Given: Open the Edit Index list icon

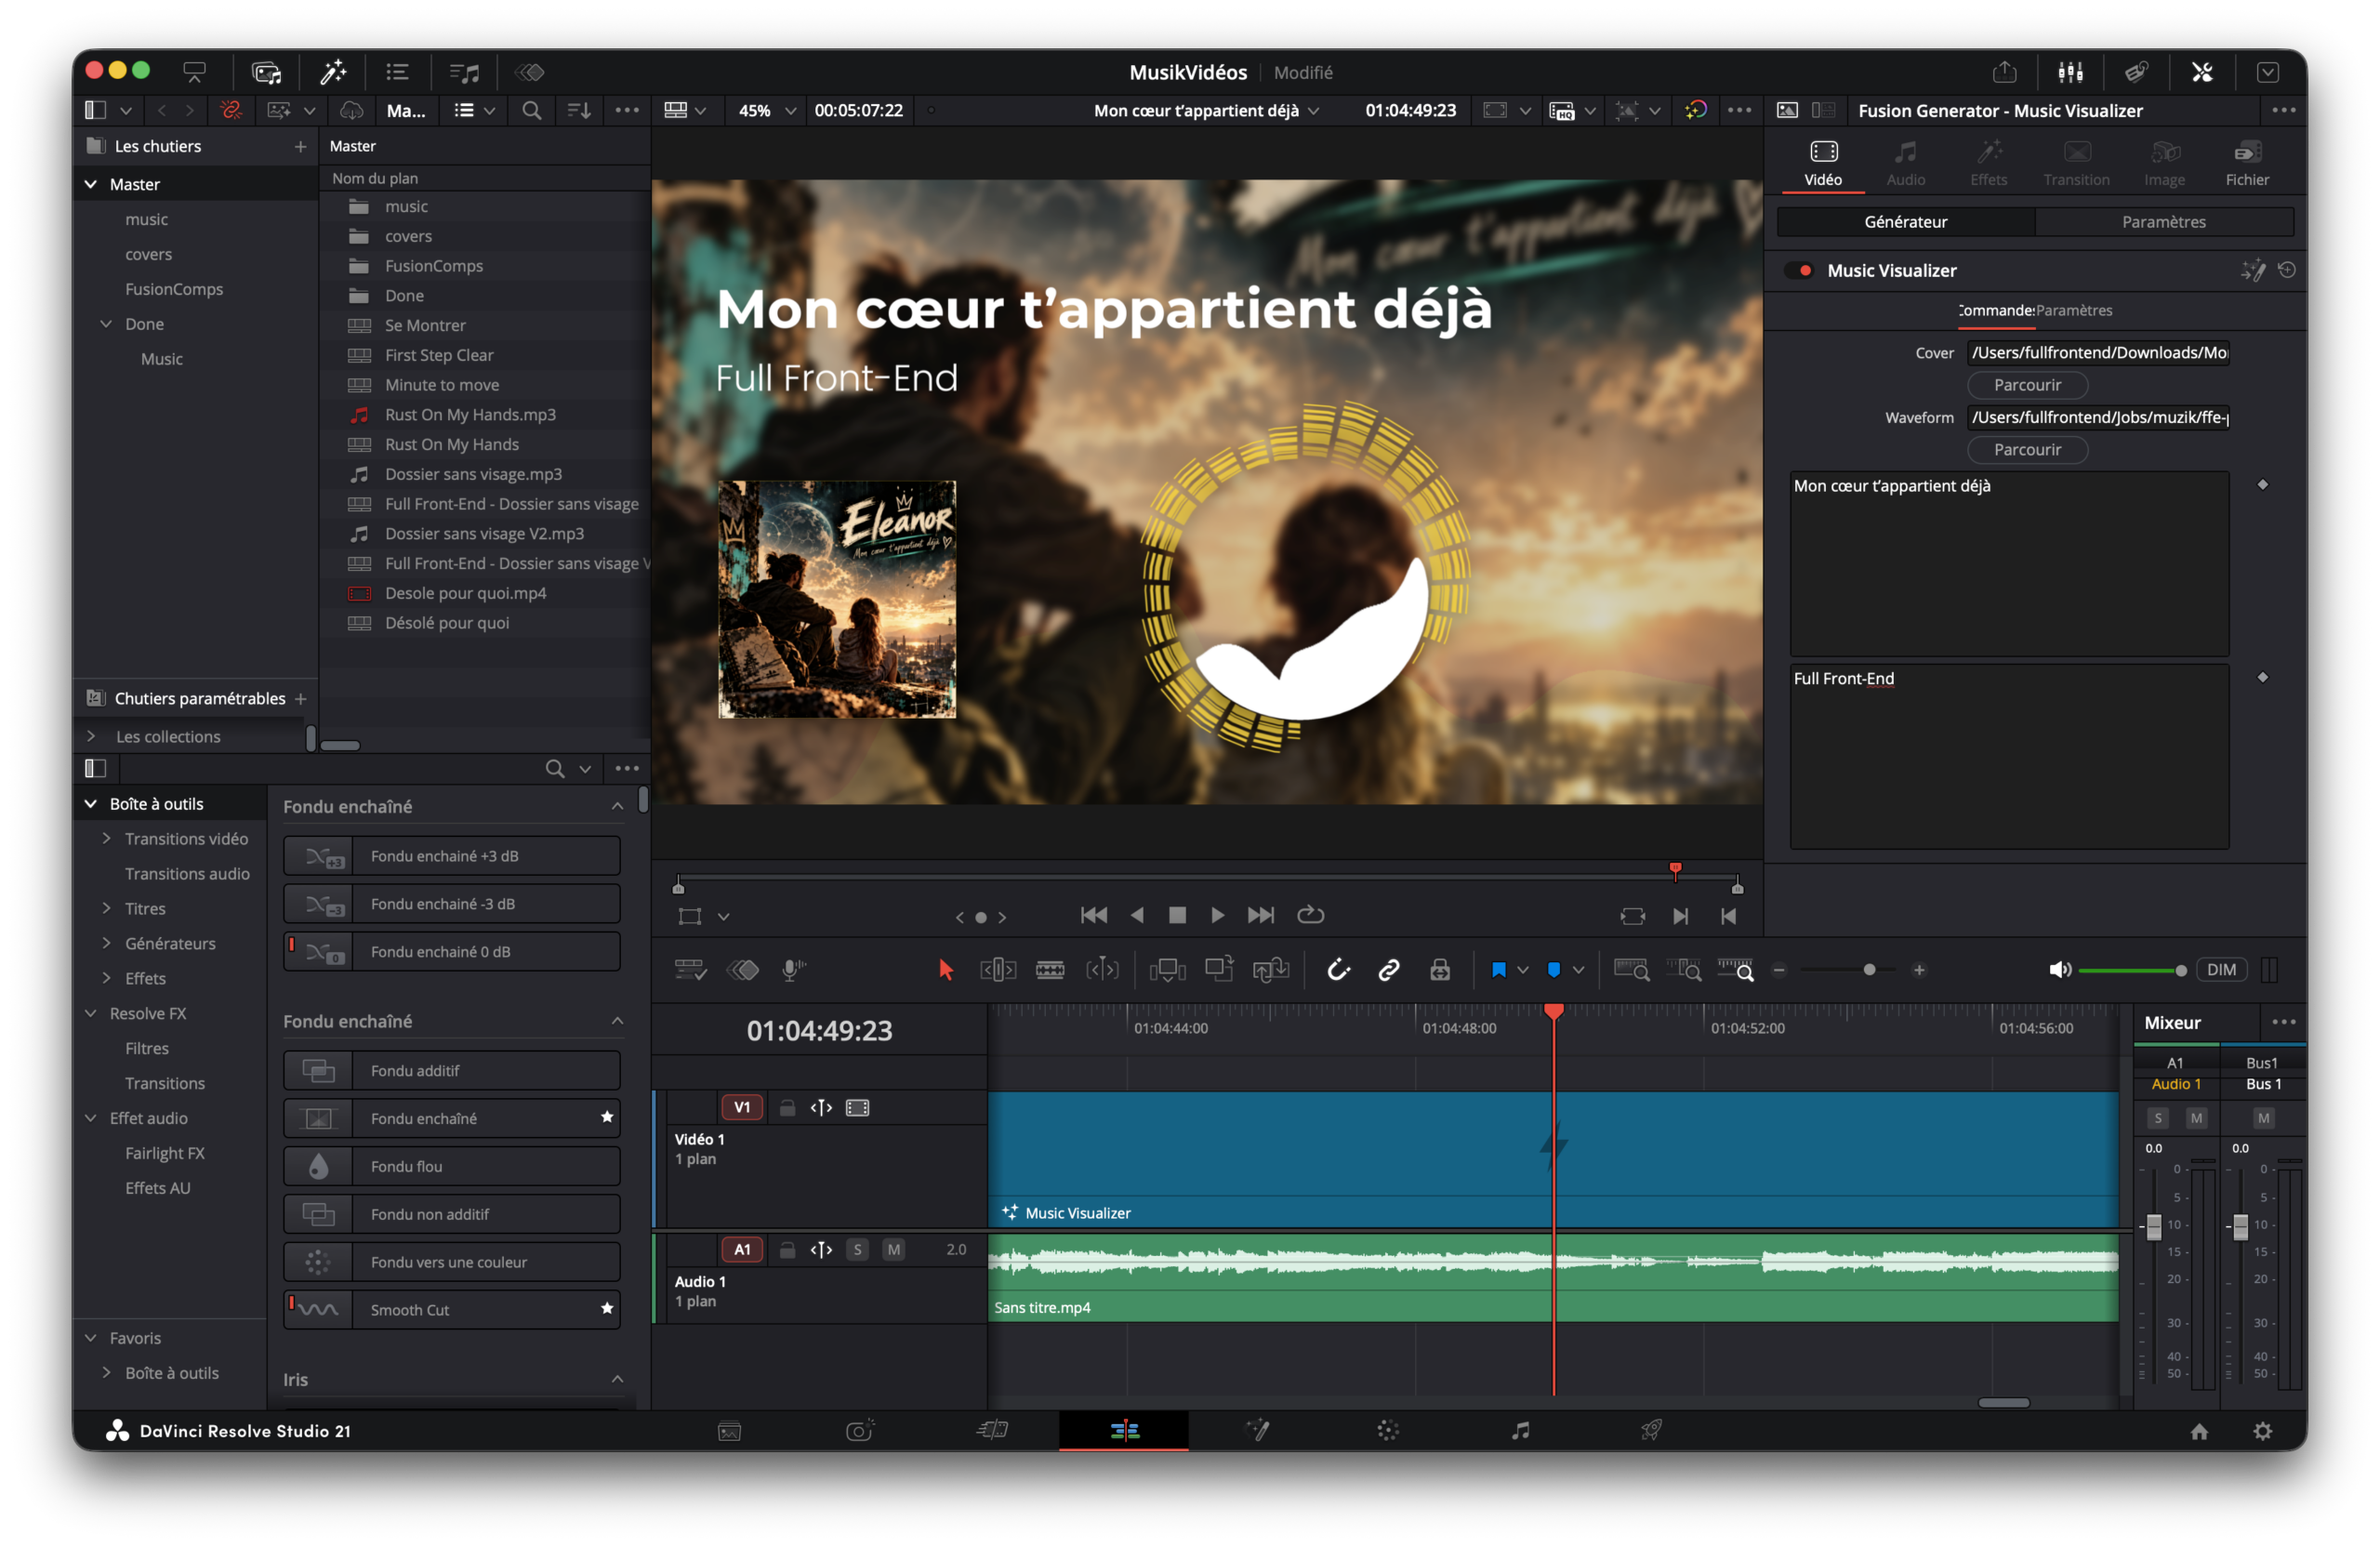Looking at the screenshot, I should pos(397,72).
